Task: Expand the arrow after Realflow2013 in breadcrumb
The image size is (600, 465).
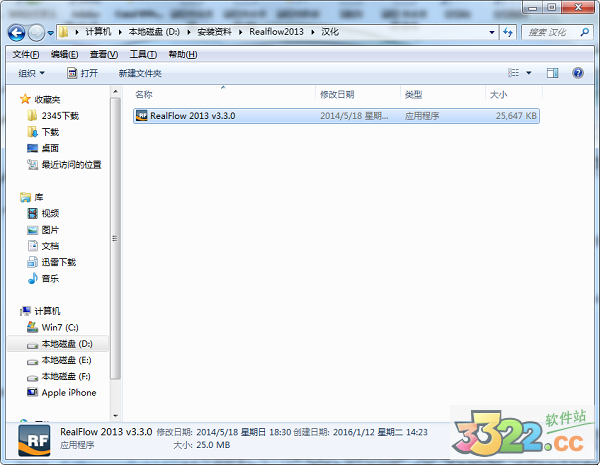Action: coord(313,32)
